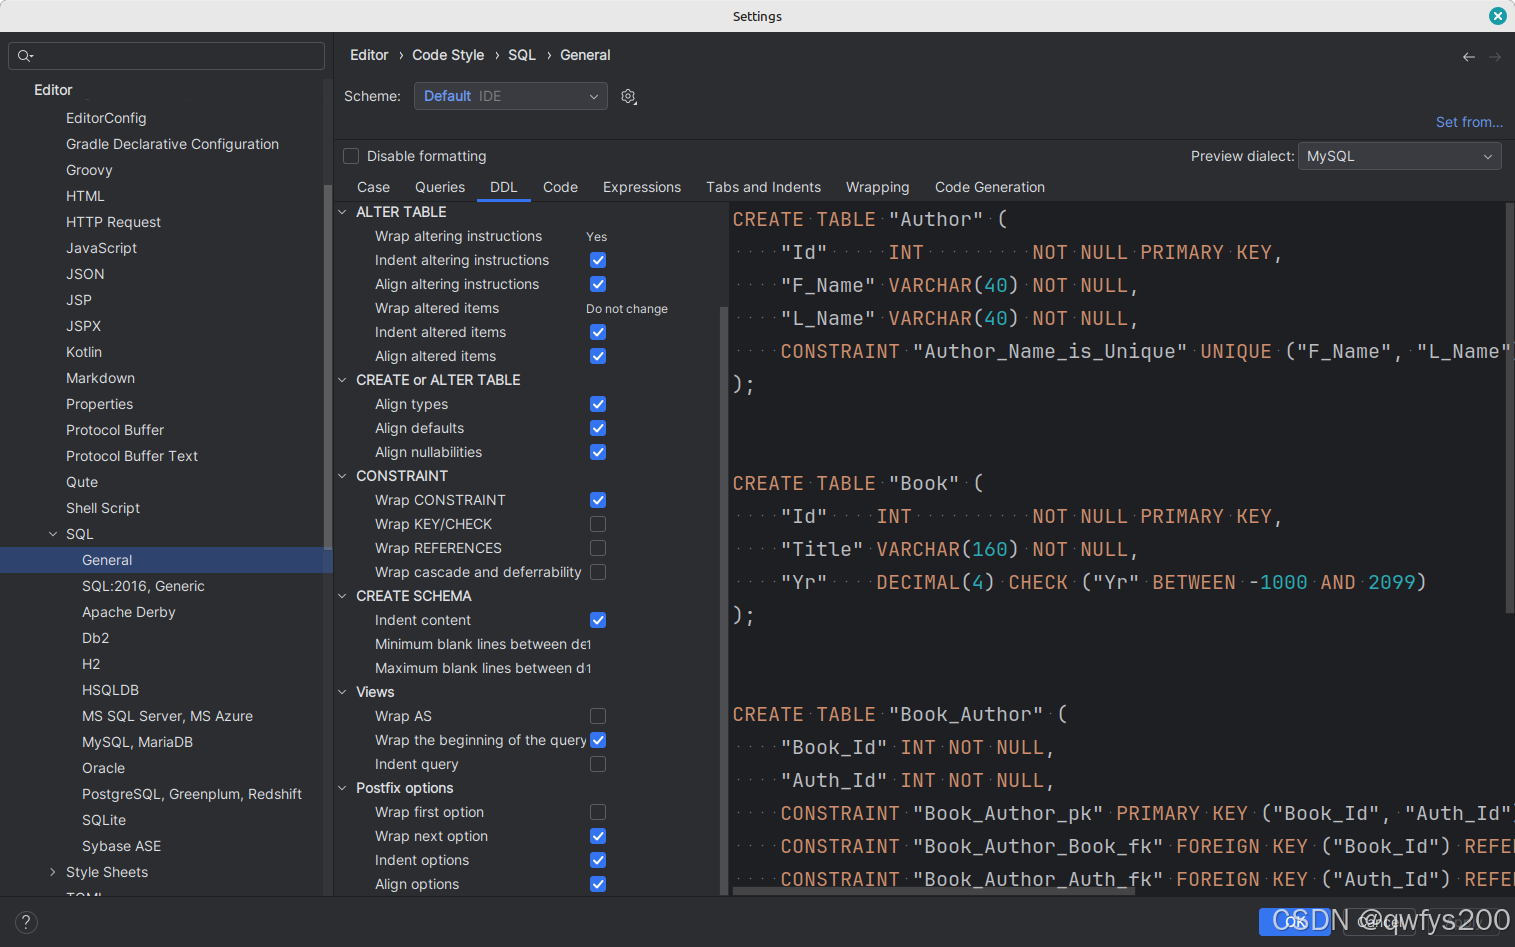
Task: Click the Set from... link
Action: pyautogui.click(x=1469, y=122)
